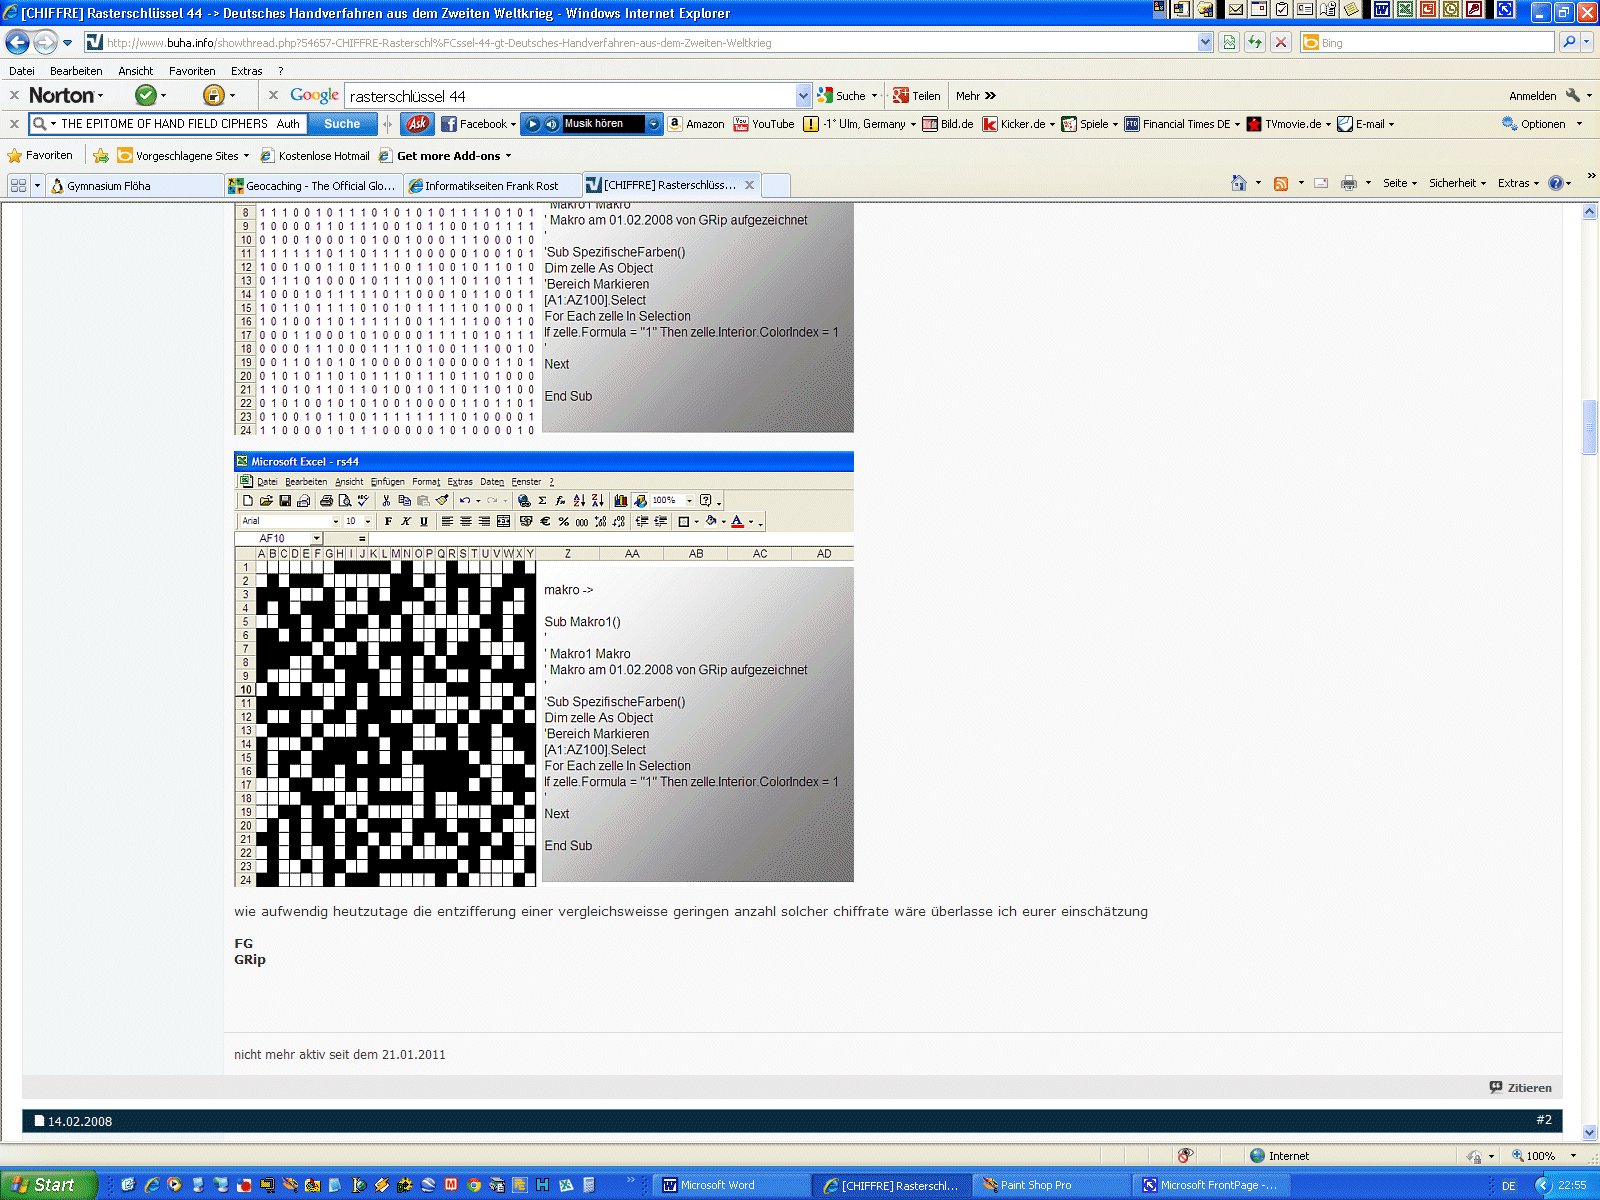Click the Forward navigation arrow
The image size is (1600, 1200).
coord(45,42)
